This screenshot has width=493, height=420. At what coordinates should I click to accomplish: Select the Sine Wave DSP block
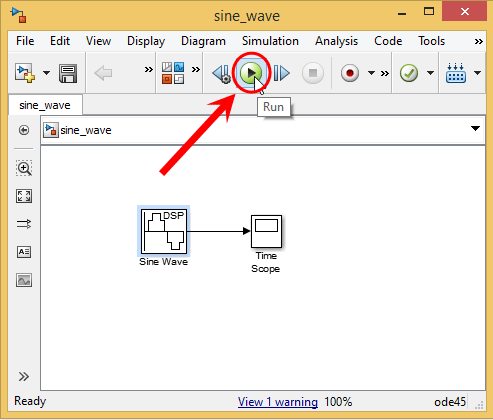tap(164, 231)
